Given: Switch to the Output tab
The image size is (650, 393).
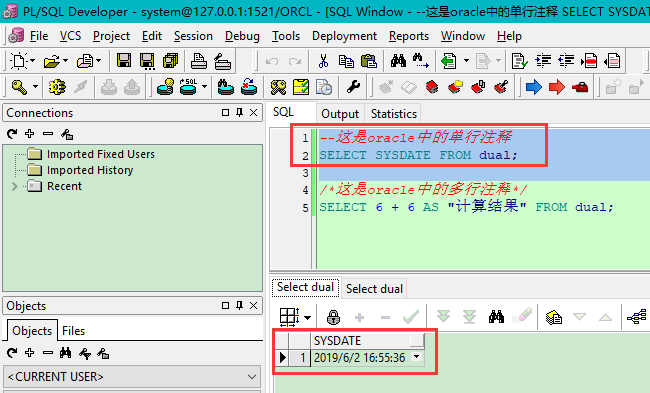Looking at the screenshot, I should (340, 114).
